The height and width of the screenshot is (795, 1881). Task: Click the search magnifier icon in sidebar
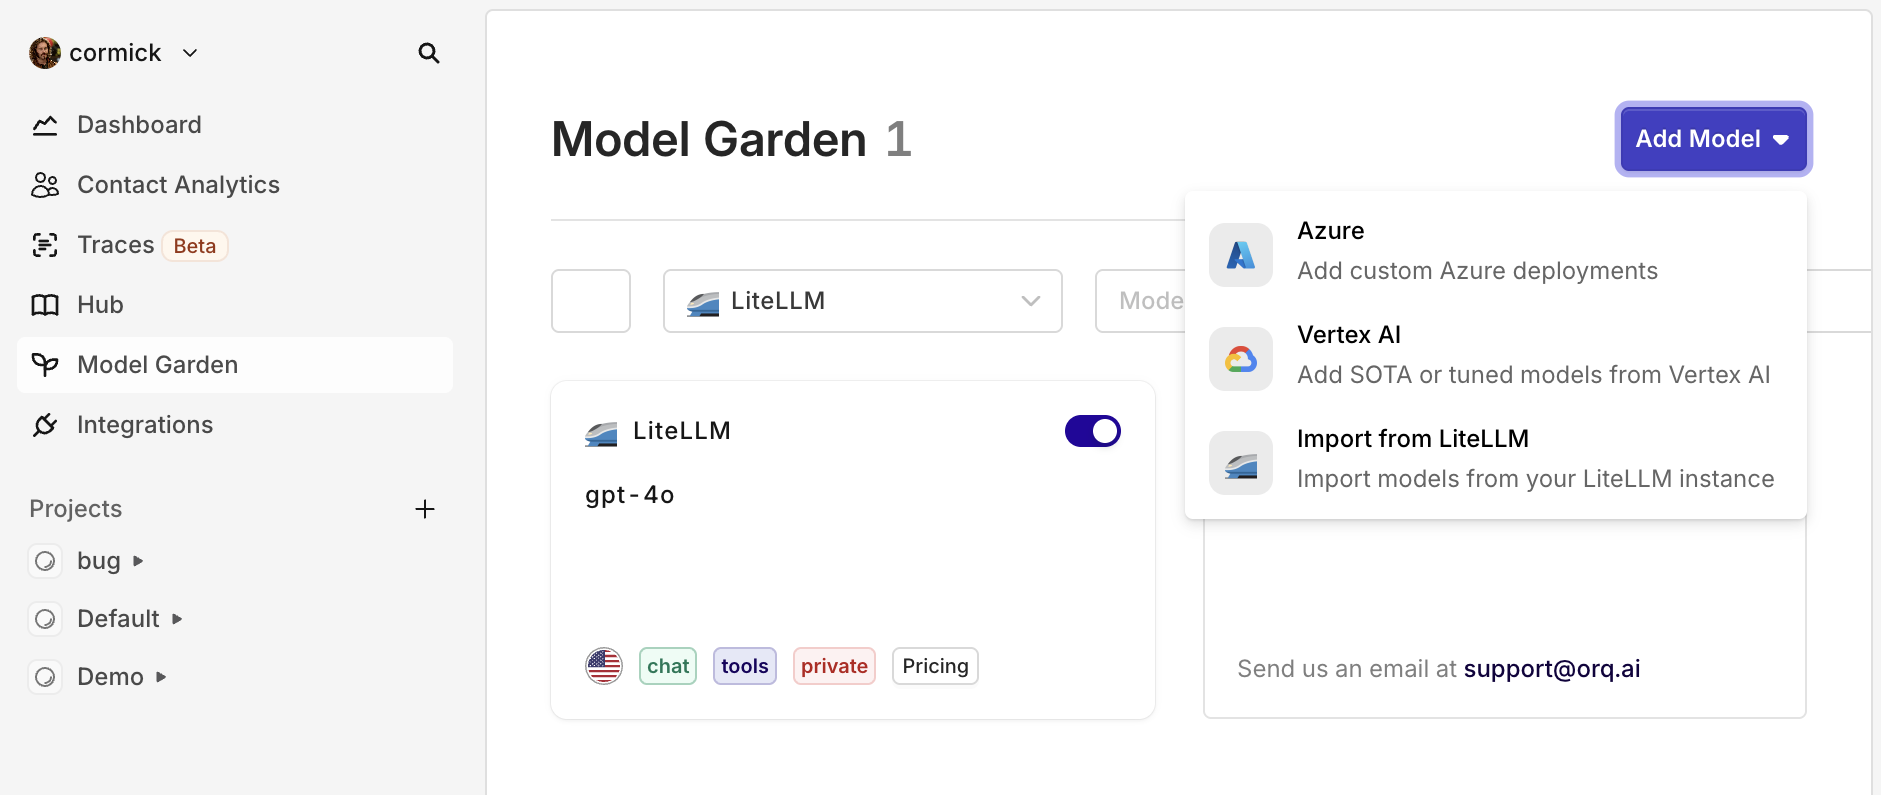coord(429,53)
